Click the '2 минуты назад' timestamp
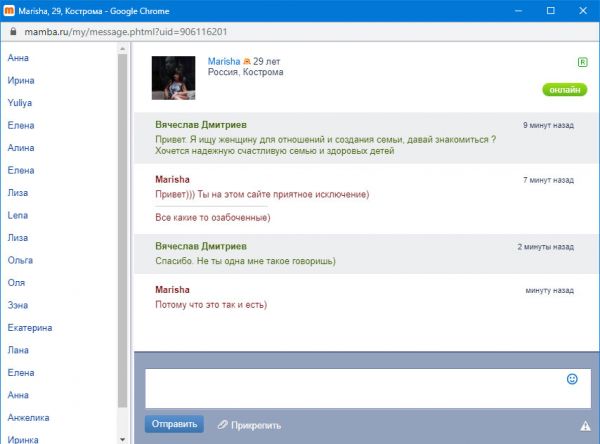 546,247
